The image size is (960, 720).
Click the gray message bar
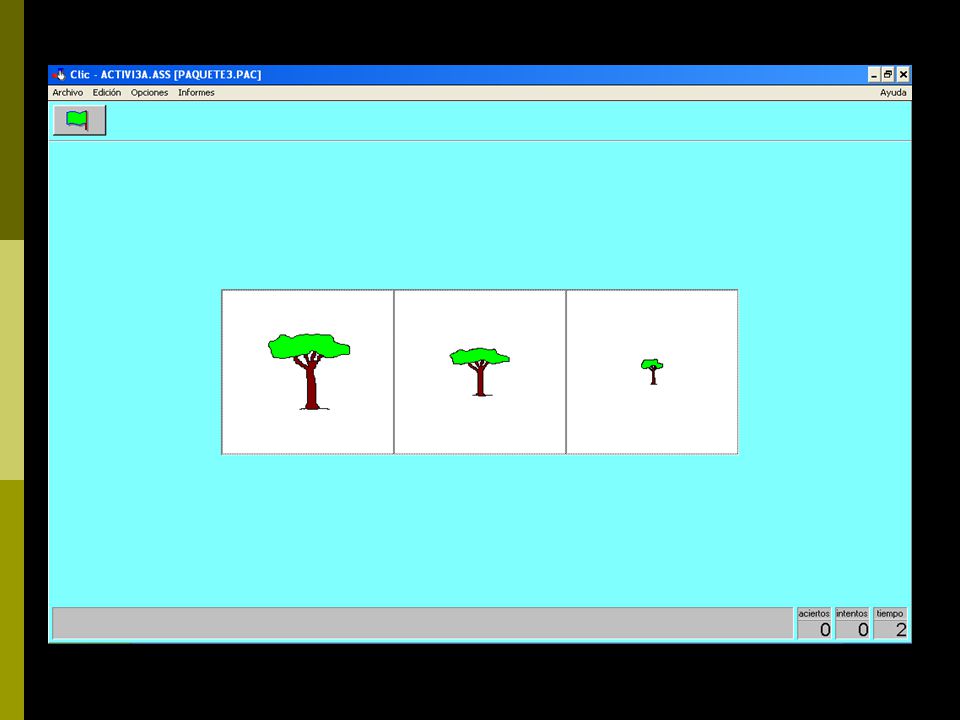coord(422,623)
